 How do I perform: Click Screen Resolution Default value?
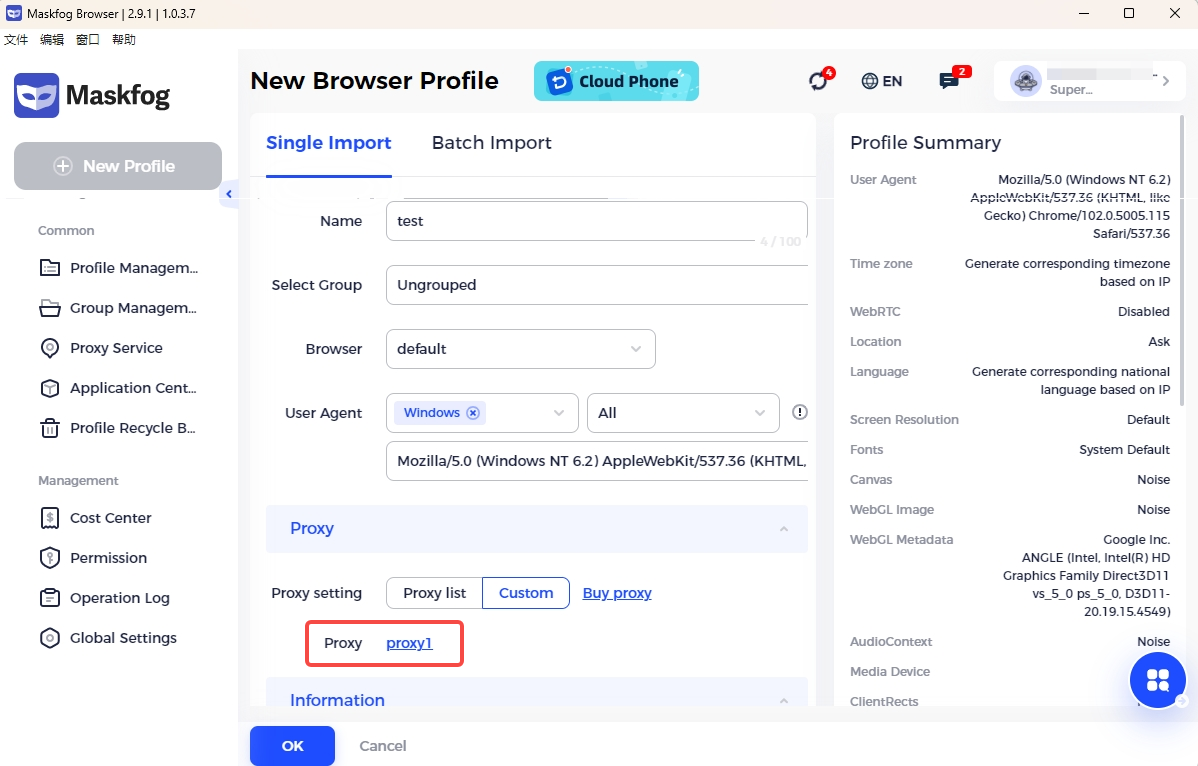click(x=1148, y=420)
